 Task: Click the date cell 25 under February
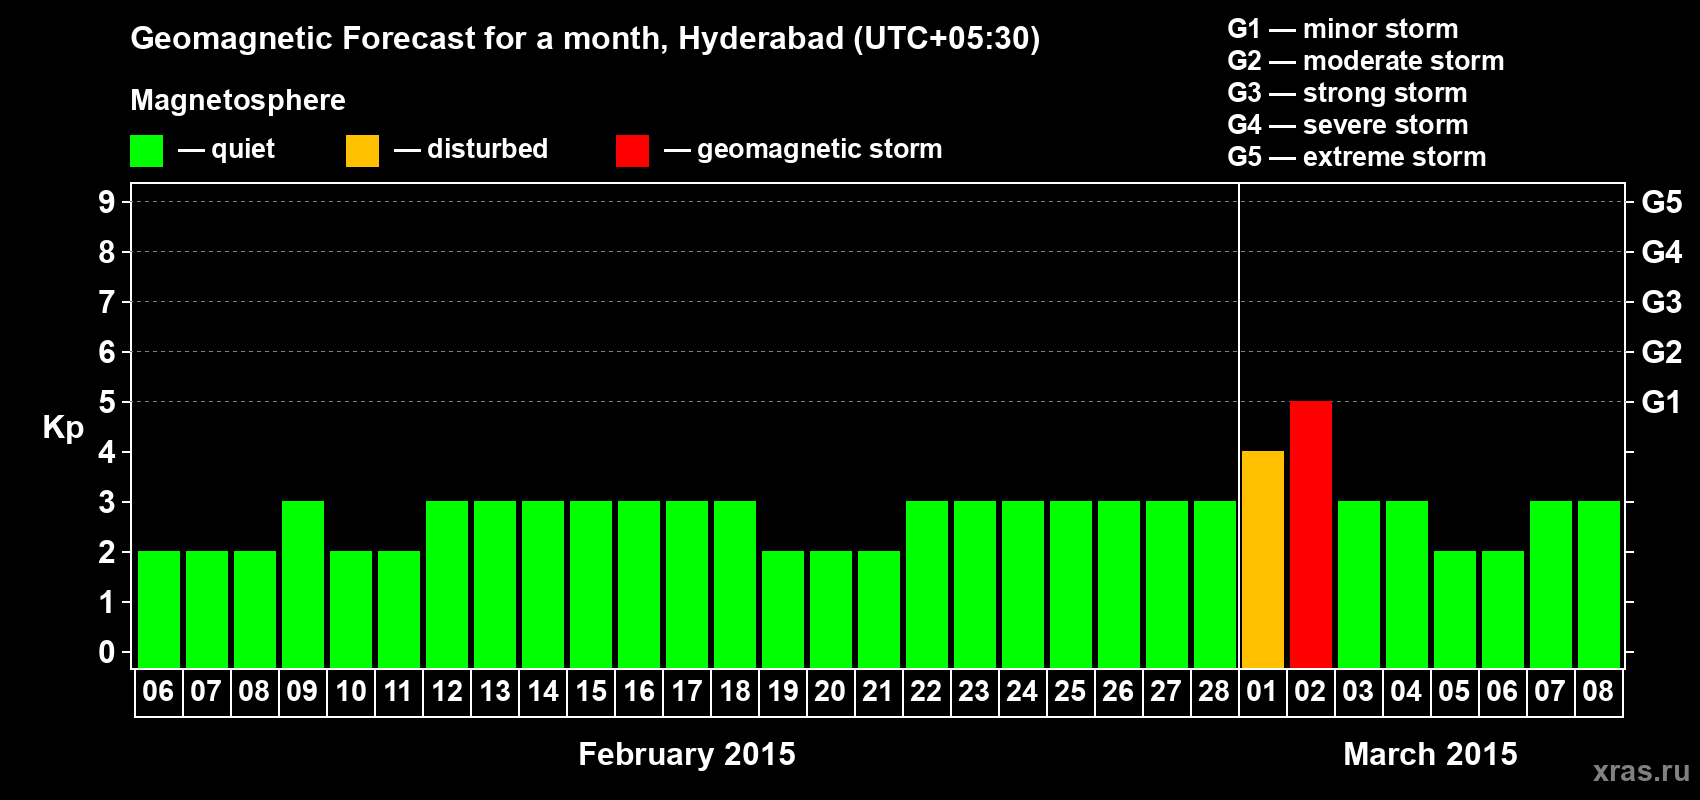coord(1070,692)
